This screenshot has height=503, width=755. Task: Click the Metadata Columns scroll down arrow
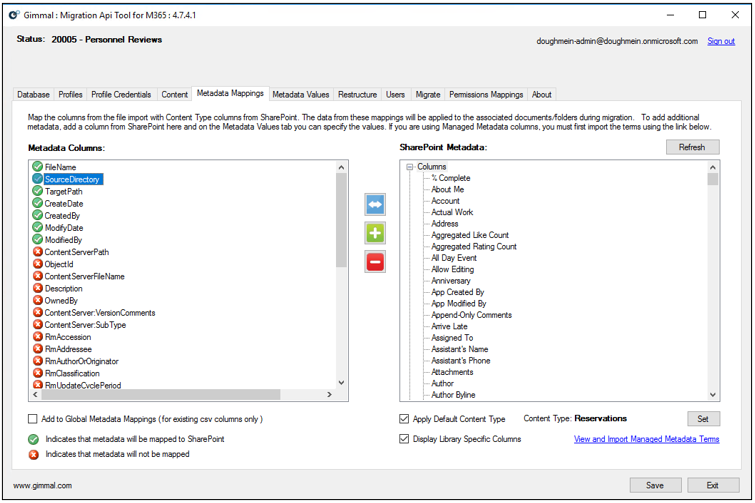click(x=341, y=382)
